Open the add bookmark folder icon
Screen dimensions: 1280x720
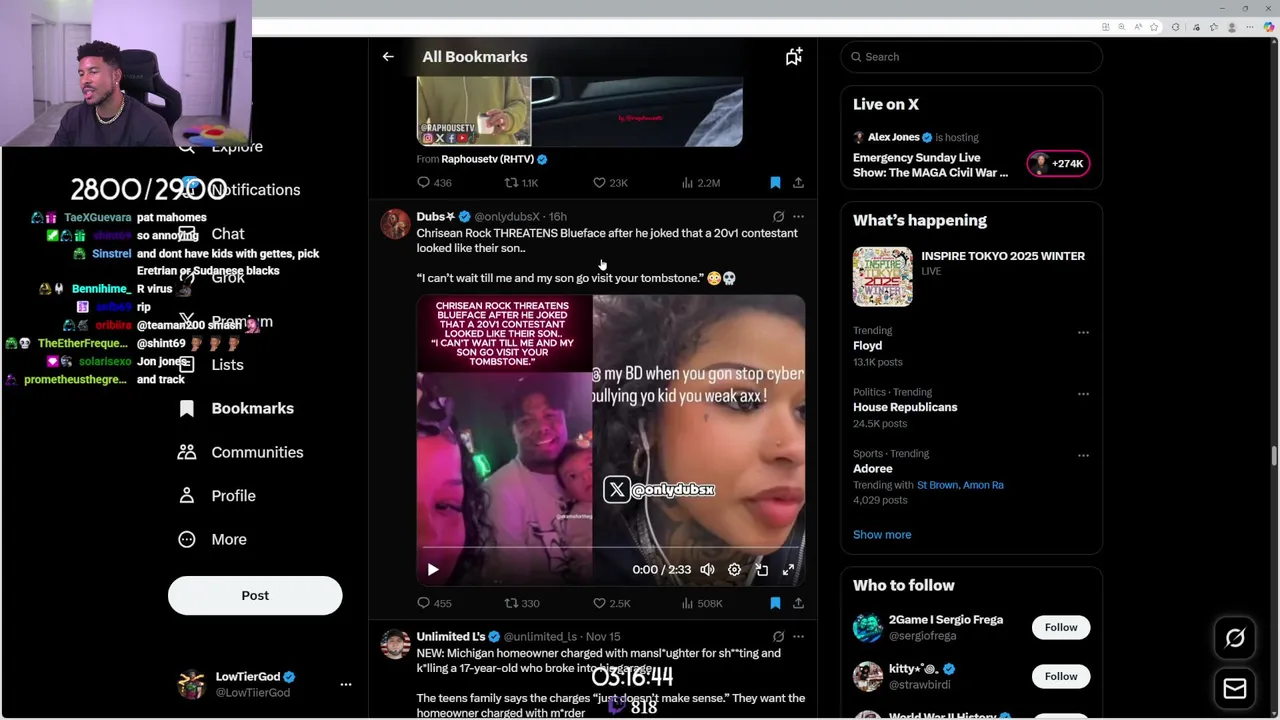coord(794,57)
